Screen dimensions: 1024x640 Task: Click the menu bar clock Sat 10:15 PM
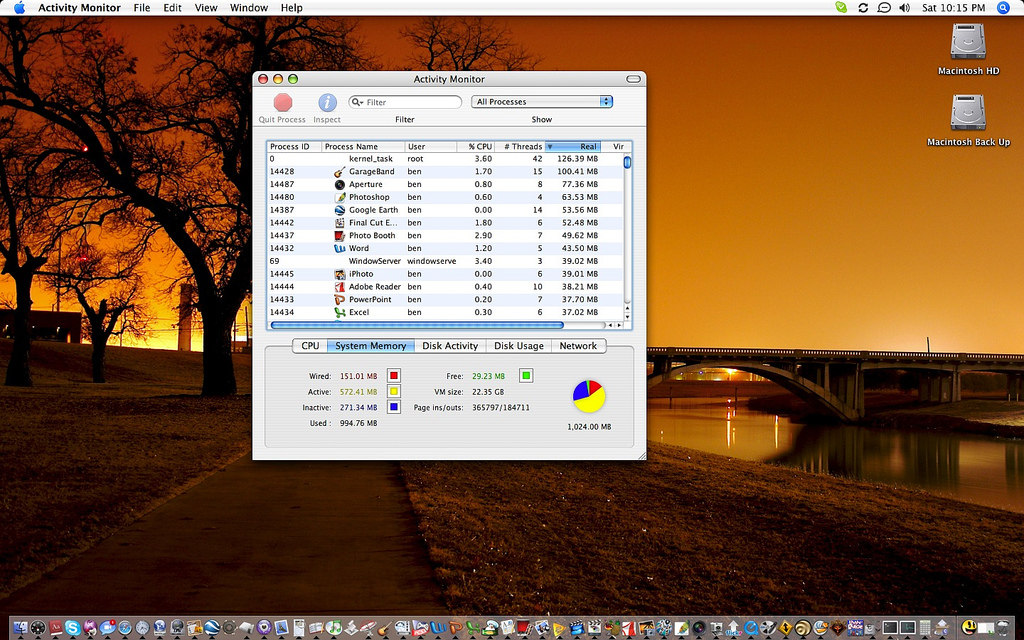[x=953, y=8]
